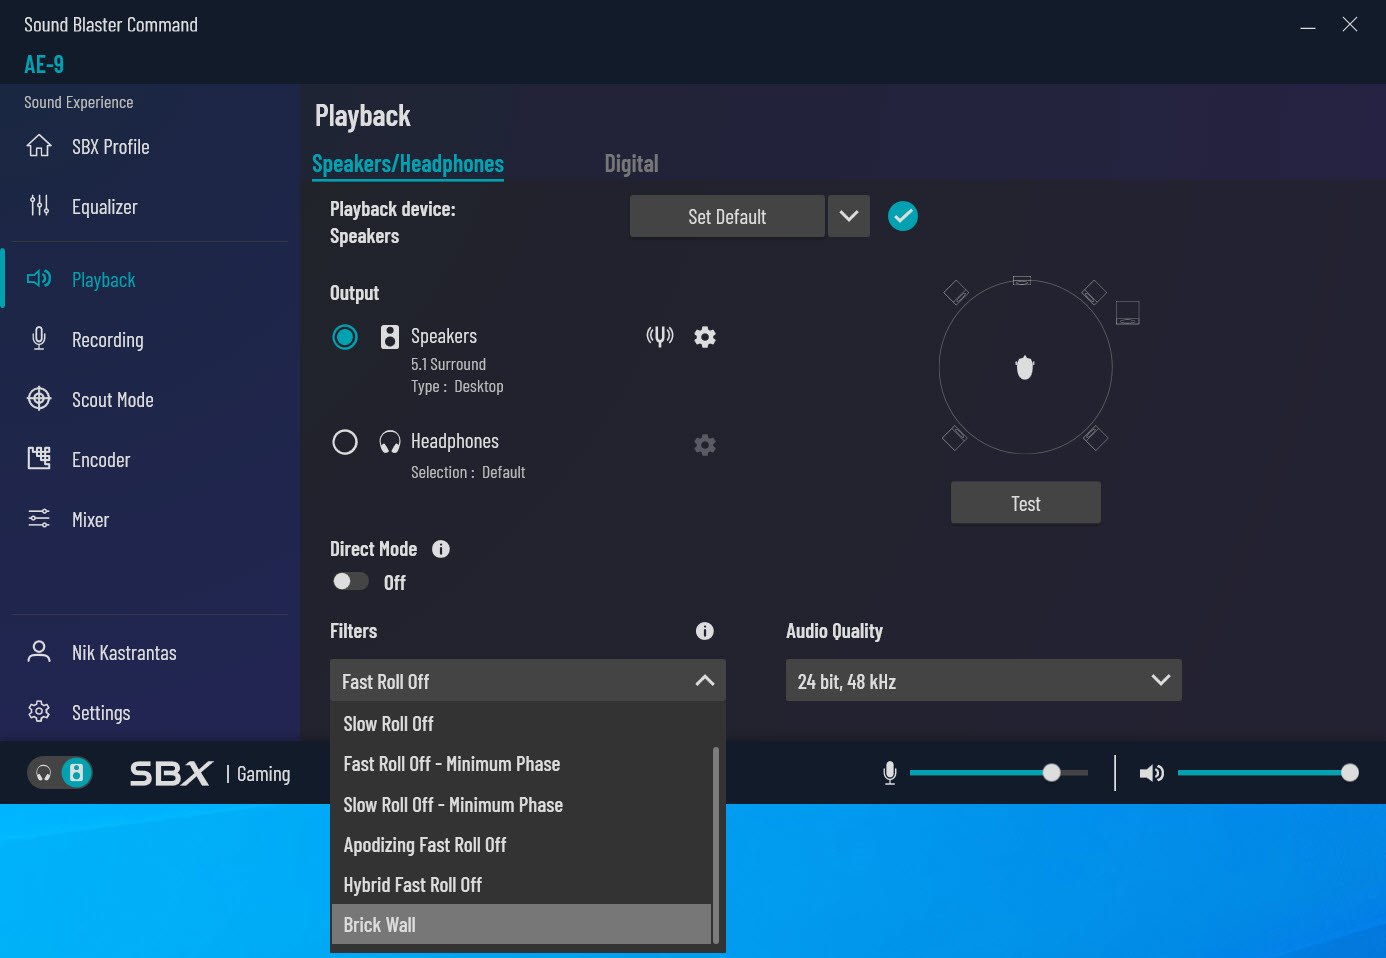Select the Headphones output radio button
Screen dimensions: 1386x958
tap(345, 442)
